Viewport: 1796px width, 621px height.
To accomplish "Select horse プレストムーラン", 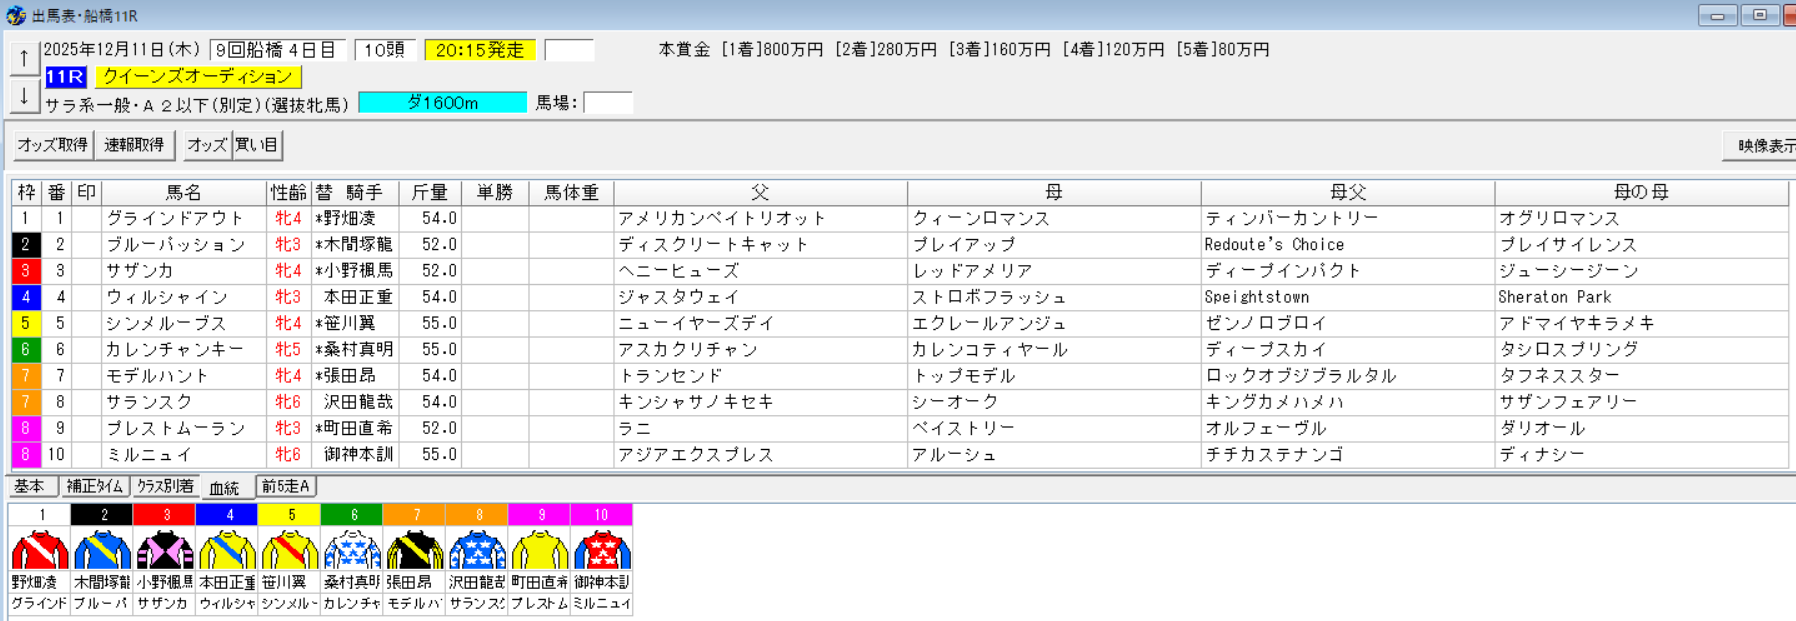I will point(175,428).
